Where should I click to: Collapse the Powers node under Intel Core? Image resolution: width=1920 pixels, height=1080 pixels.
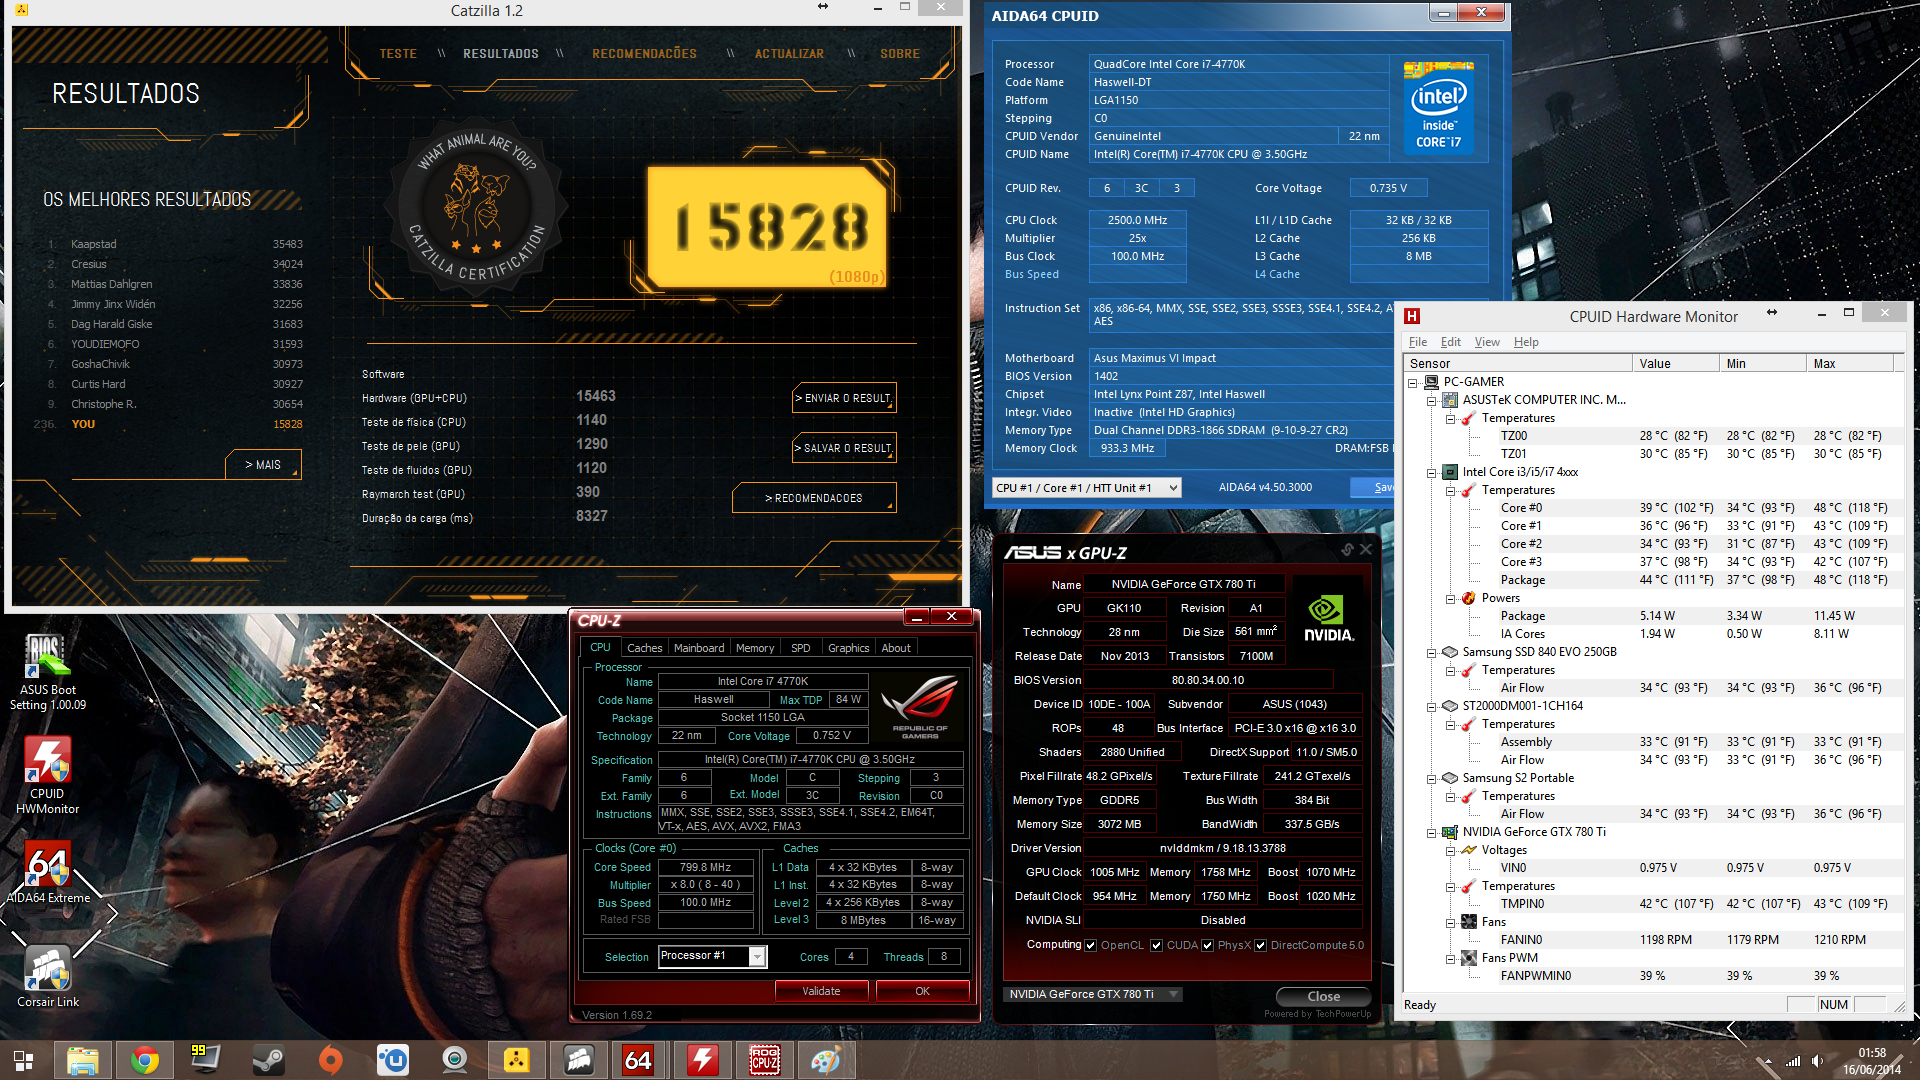[1450, 599]
